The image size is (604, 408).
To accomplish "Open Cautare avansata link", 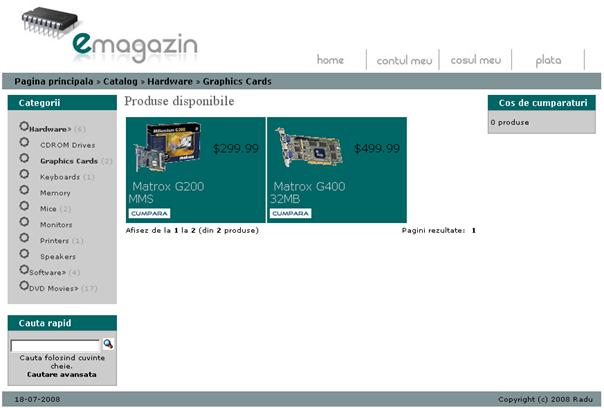I will coord(62,374).
